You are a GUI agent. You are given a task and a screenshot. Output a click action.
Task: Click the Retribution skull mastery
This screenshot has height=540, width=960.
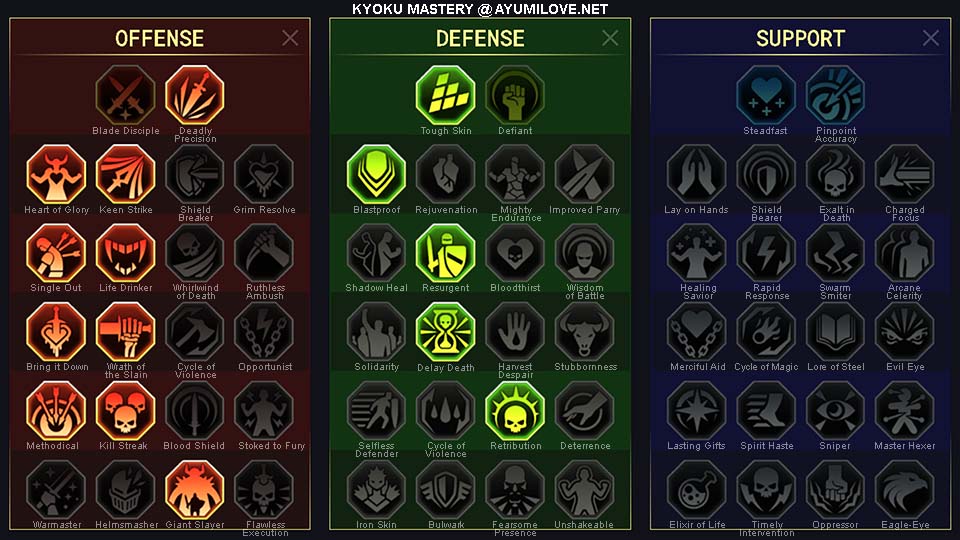pos(515,411)
